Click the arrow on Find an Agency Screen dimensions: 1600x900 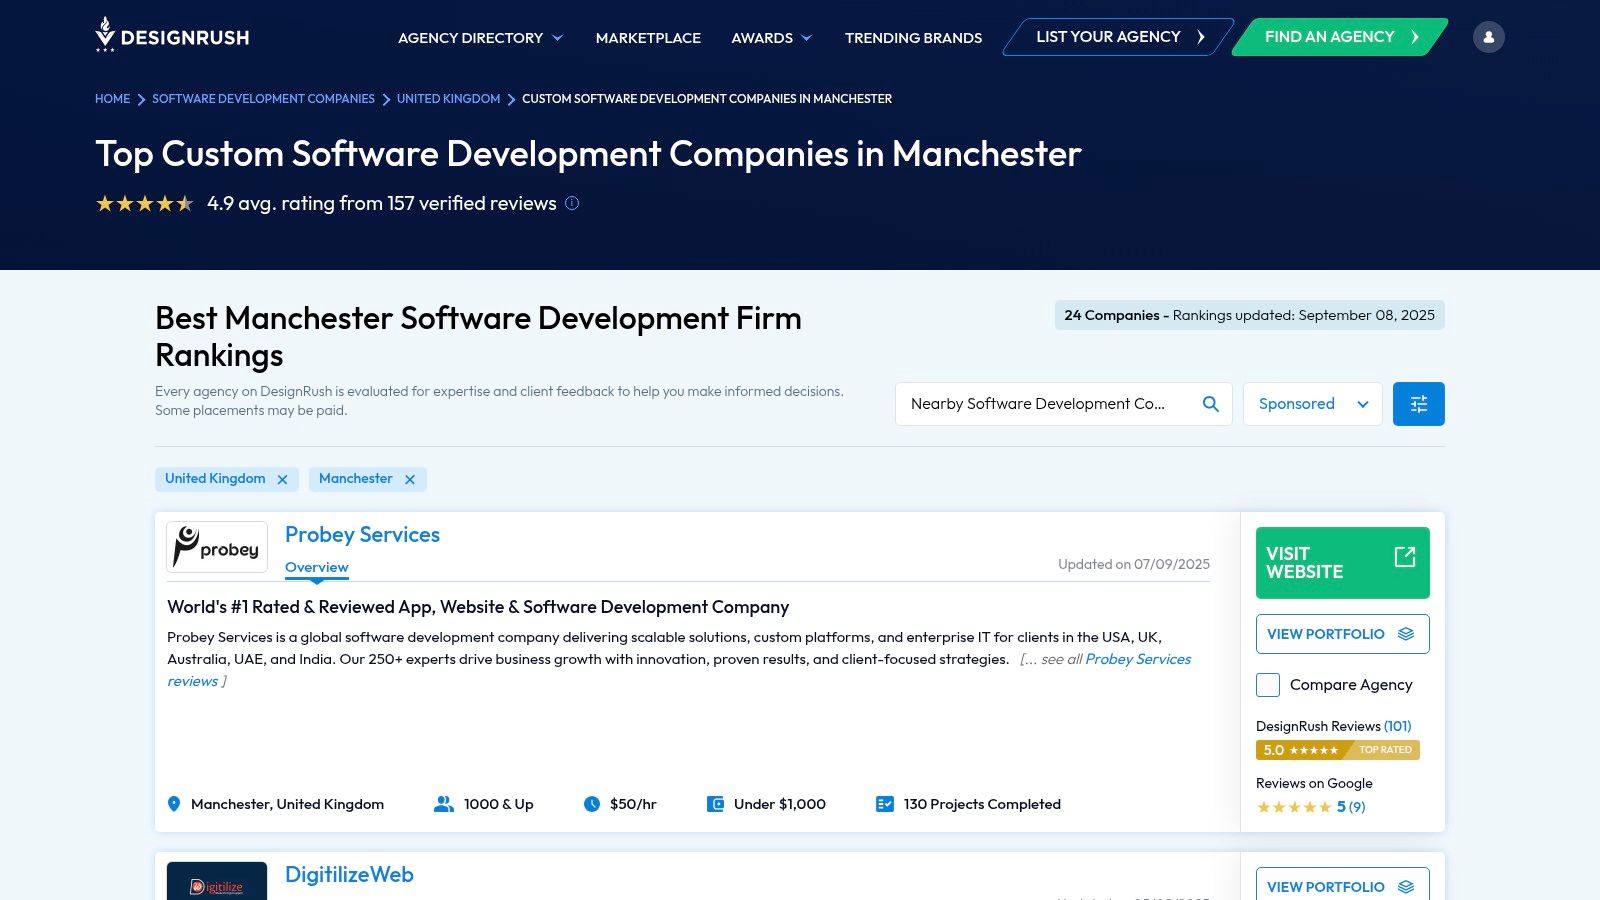point(1415,37)
